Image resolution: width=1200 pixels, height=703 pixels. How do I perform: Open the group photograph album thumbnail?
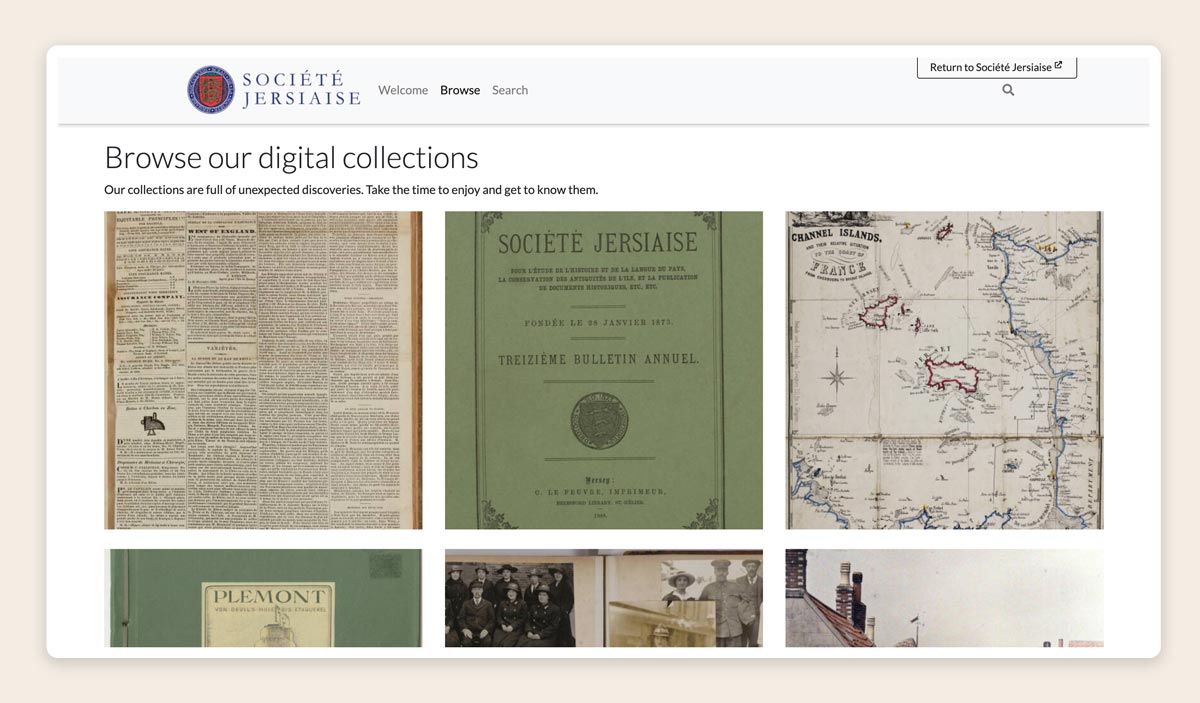(603, 598)
